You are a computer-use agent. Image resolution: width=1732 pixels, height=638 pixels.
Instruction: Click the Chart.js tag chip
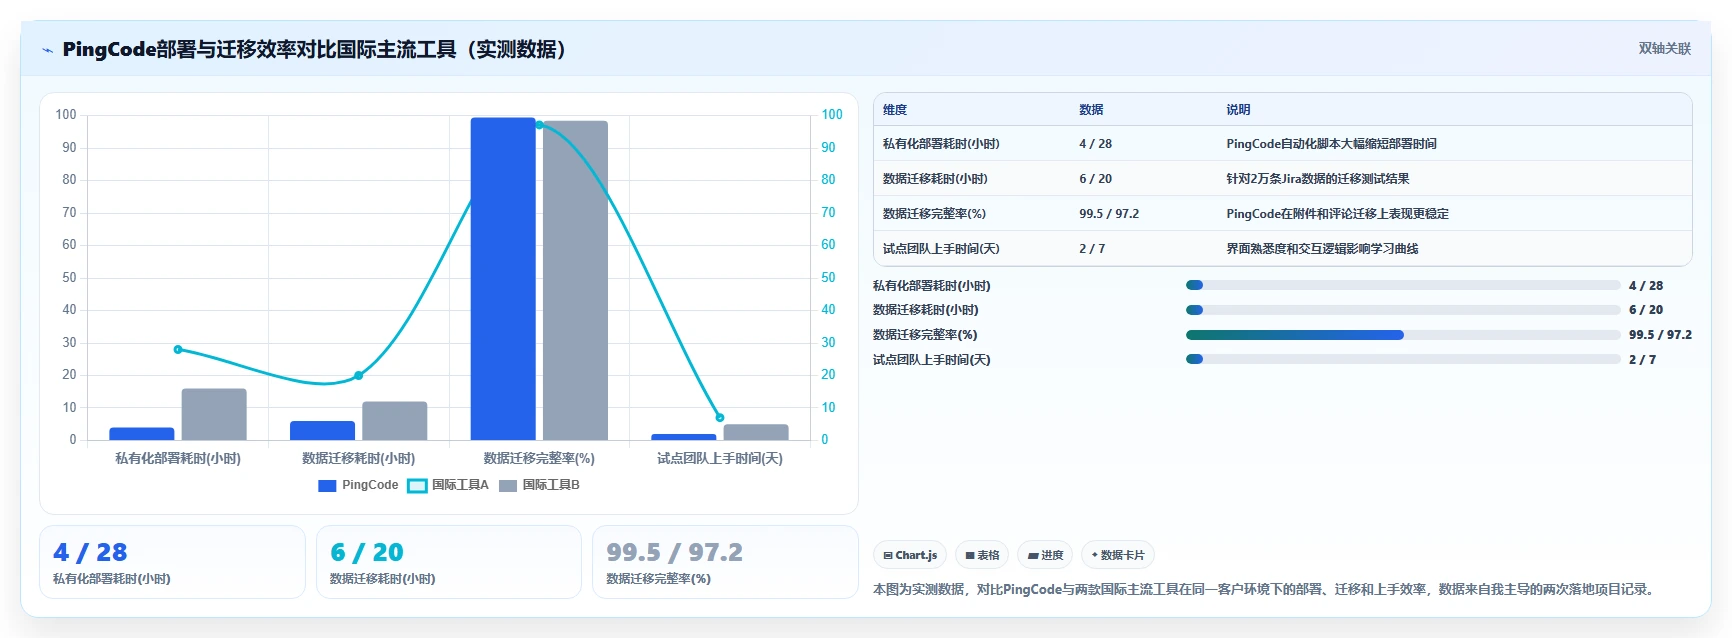point(910,555)
